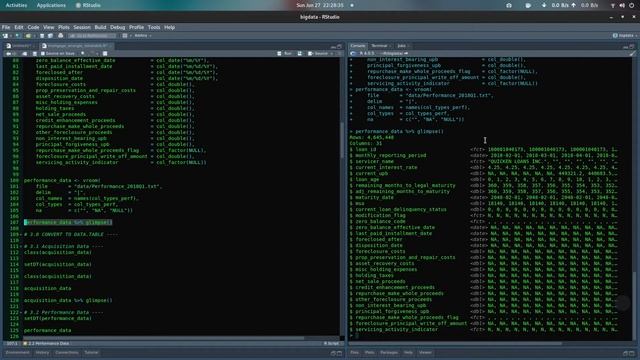Open the Activities overview

16,5
